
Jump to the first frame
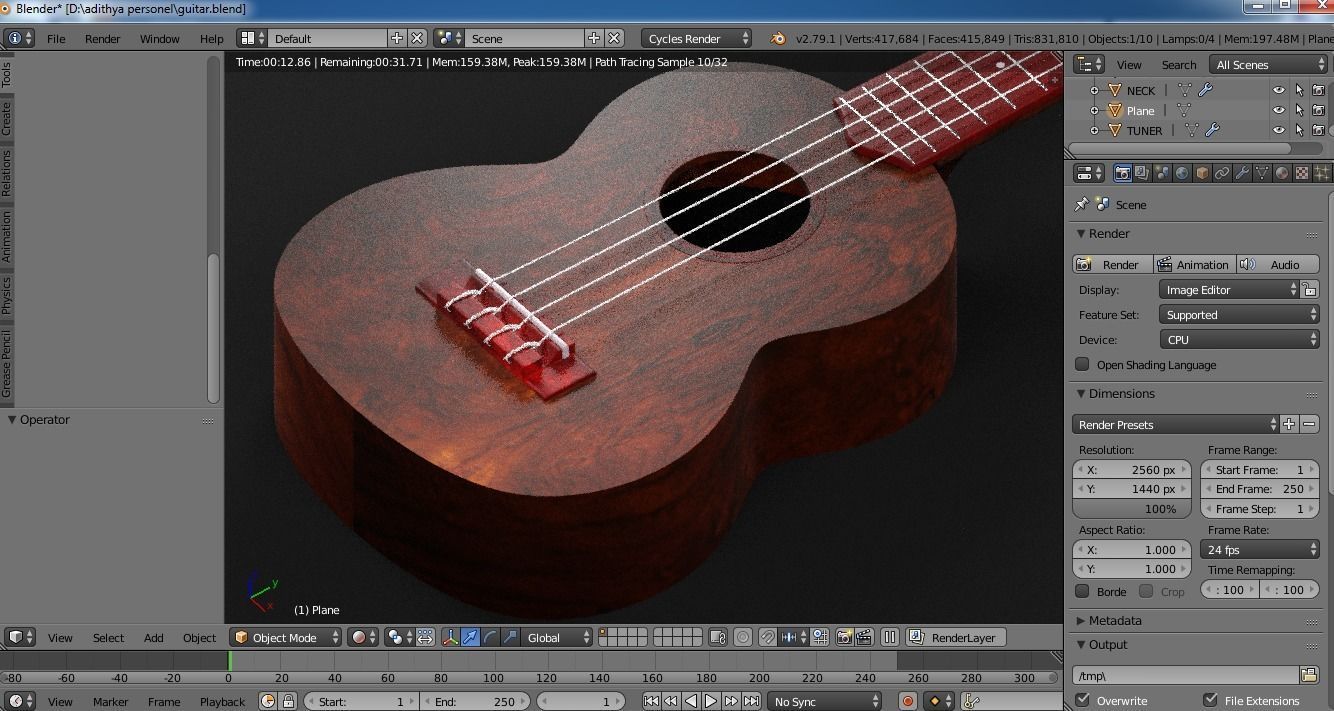coord(651,701)
